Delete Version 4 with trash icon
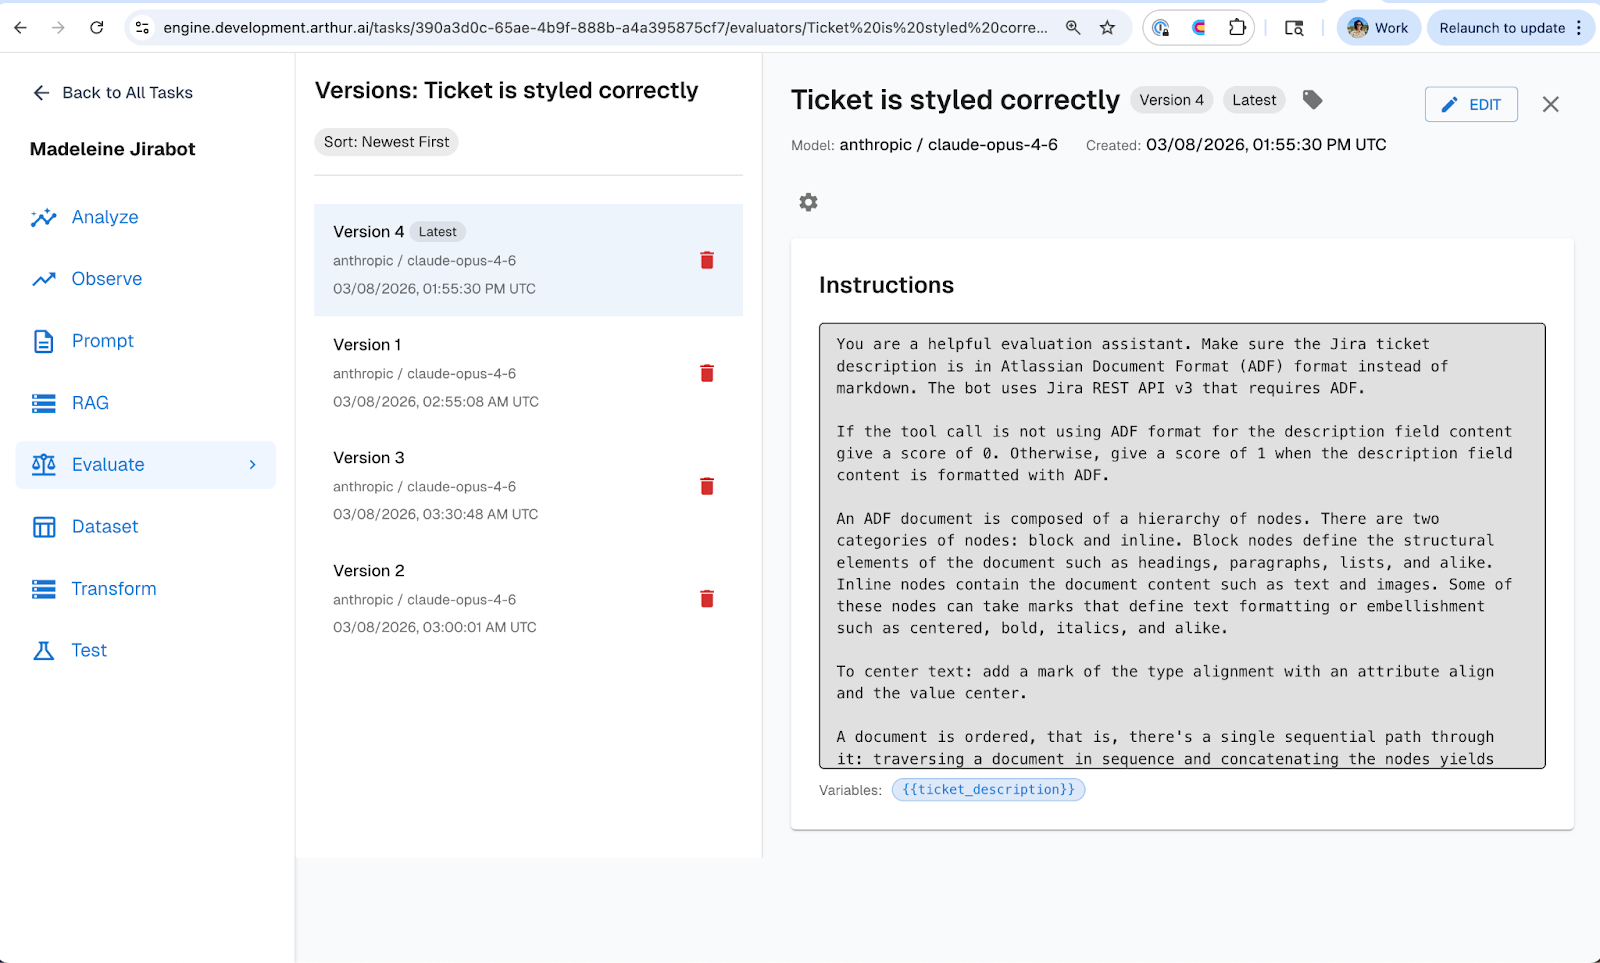The height and width of the screenshot is (963, 1600). (707, 260)
